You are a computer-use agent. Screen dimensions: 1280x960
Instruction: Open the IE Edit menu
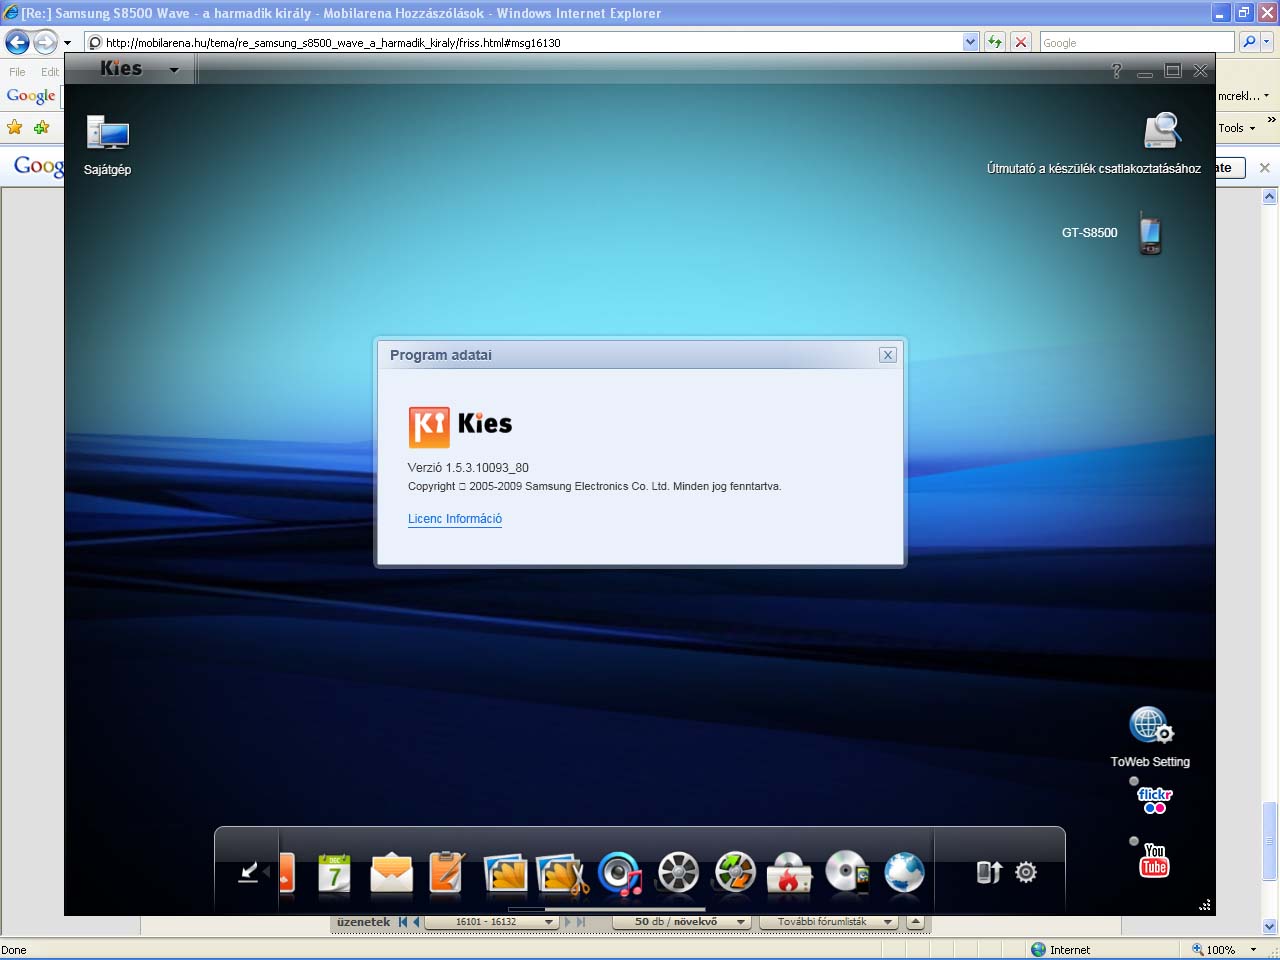pos(50,72)
